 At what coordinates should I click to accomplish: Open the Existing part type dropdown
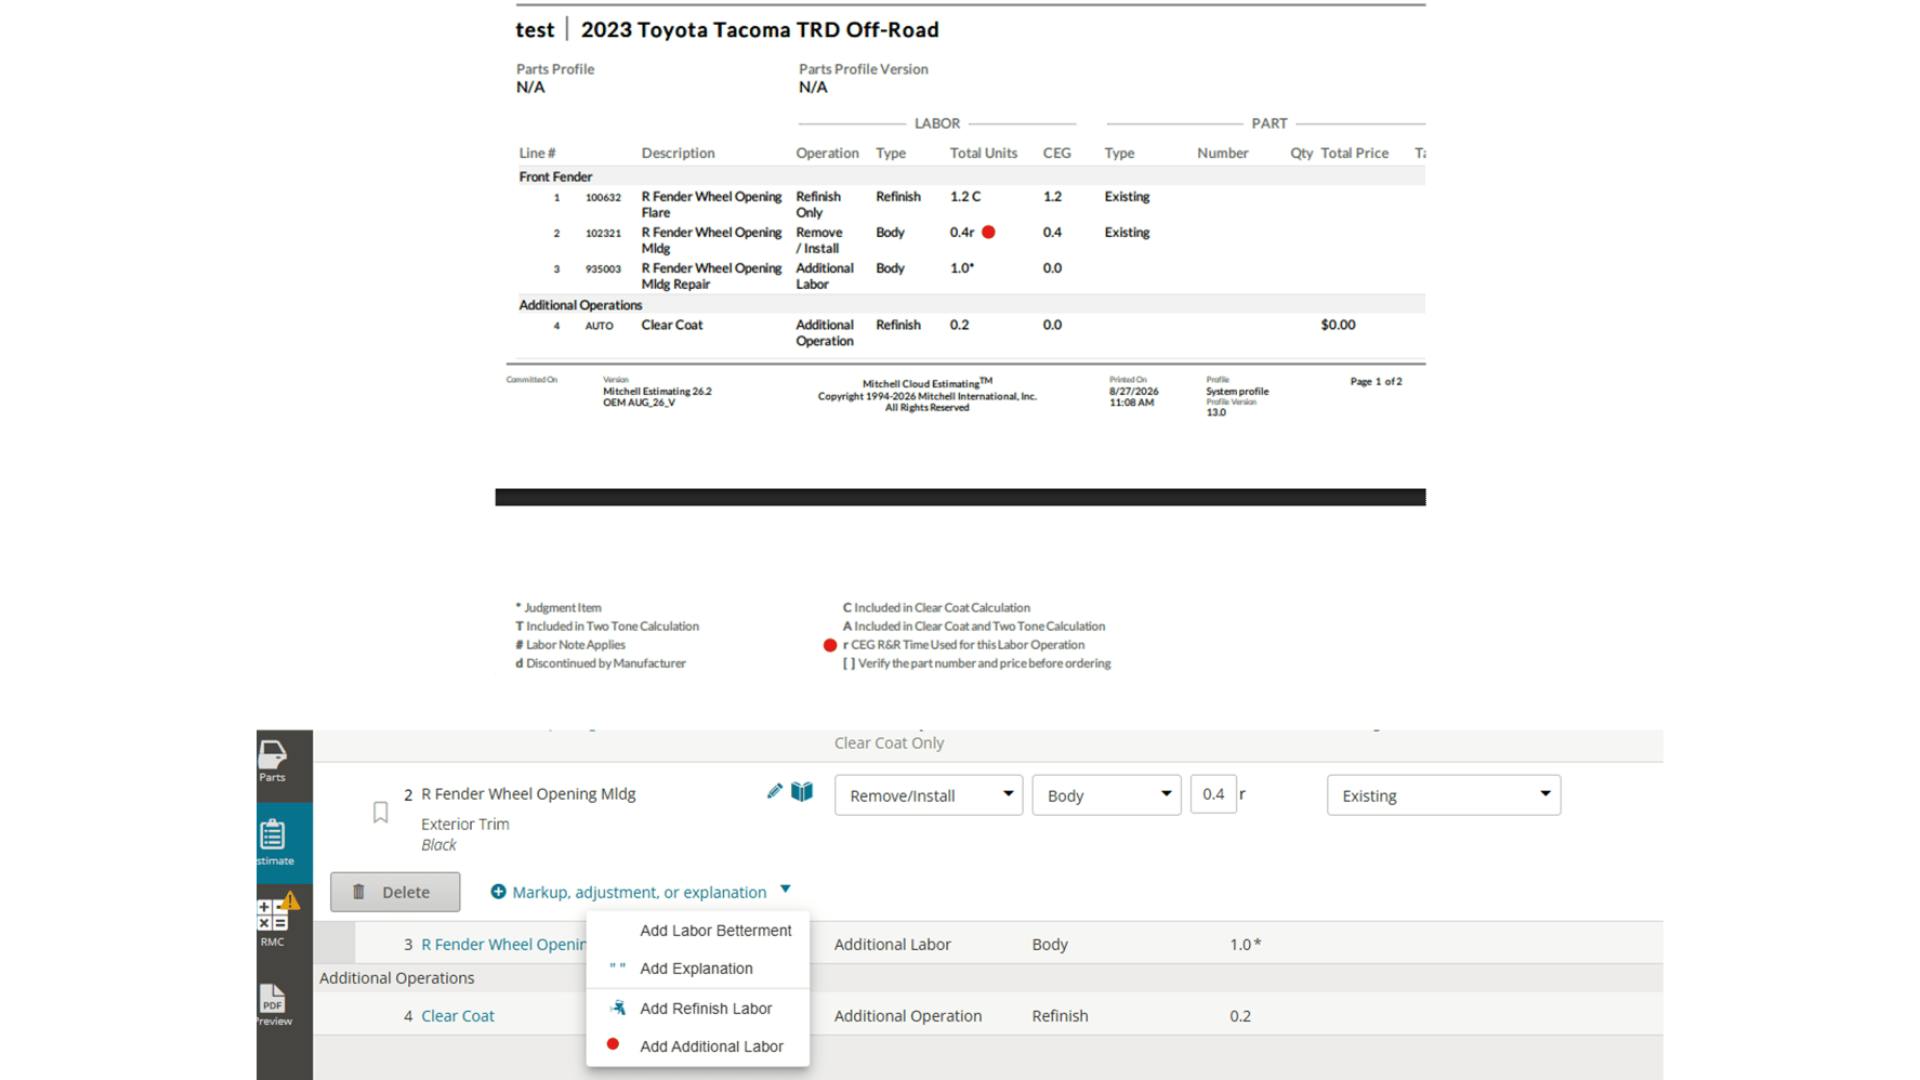[1443, 795]
